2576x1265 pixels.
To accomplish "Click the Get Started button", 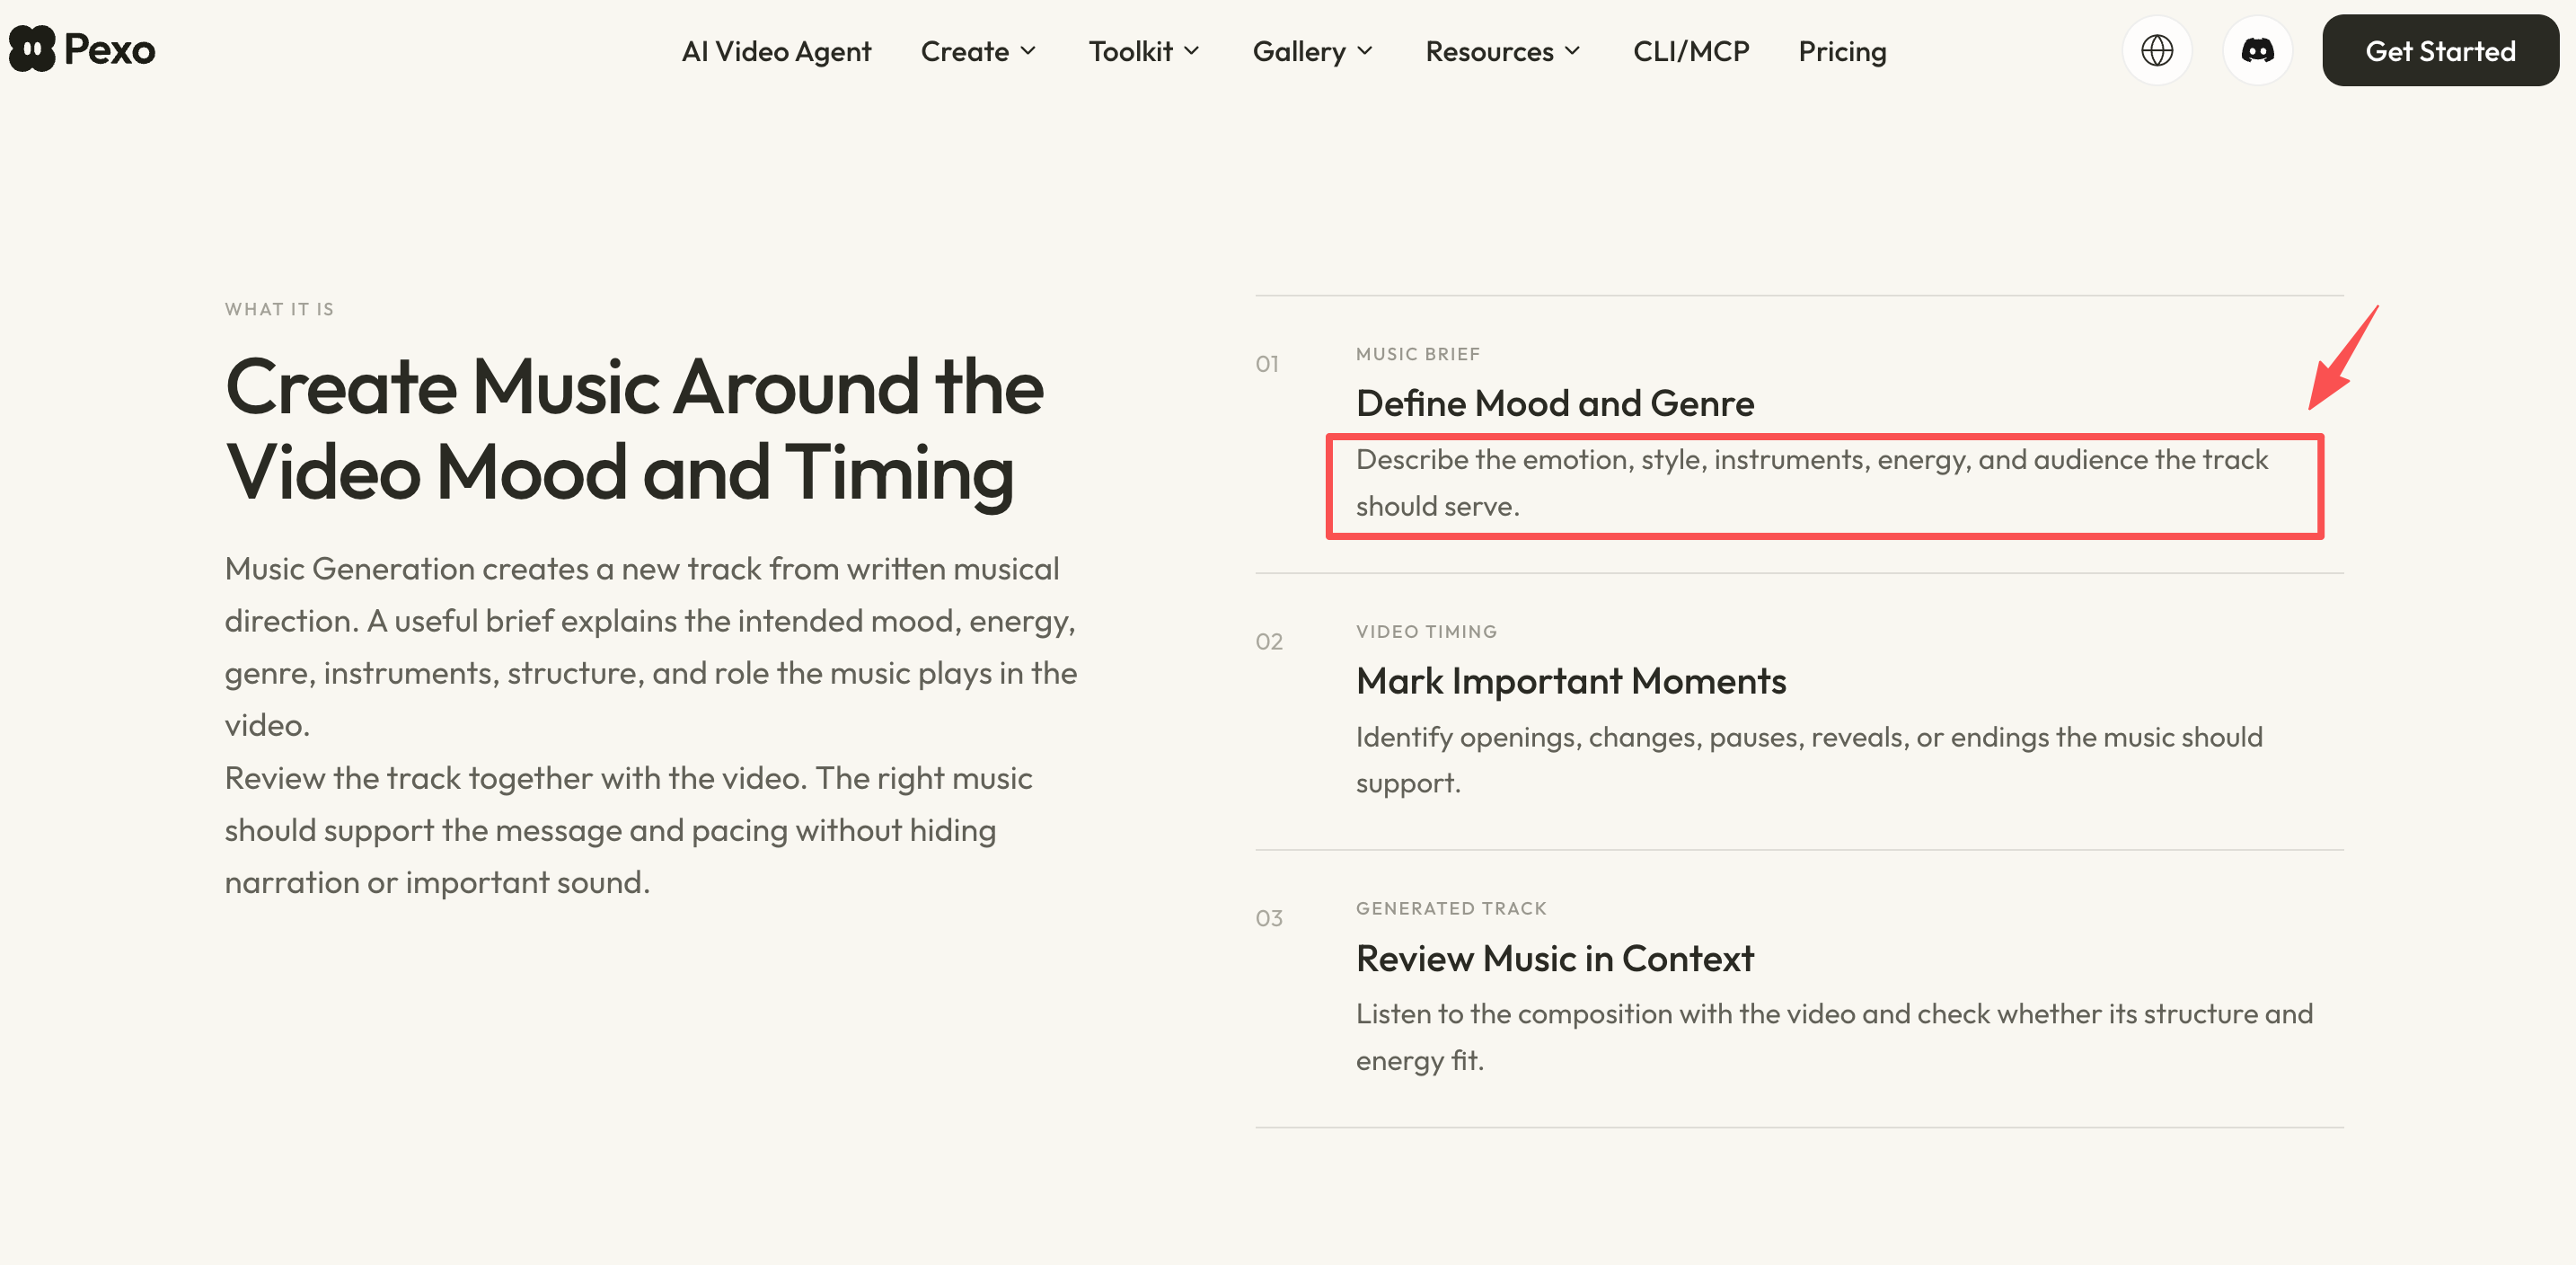I will pyautogui.click(x=2440, y=50).
